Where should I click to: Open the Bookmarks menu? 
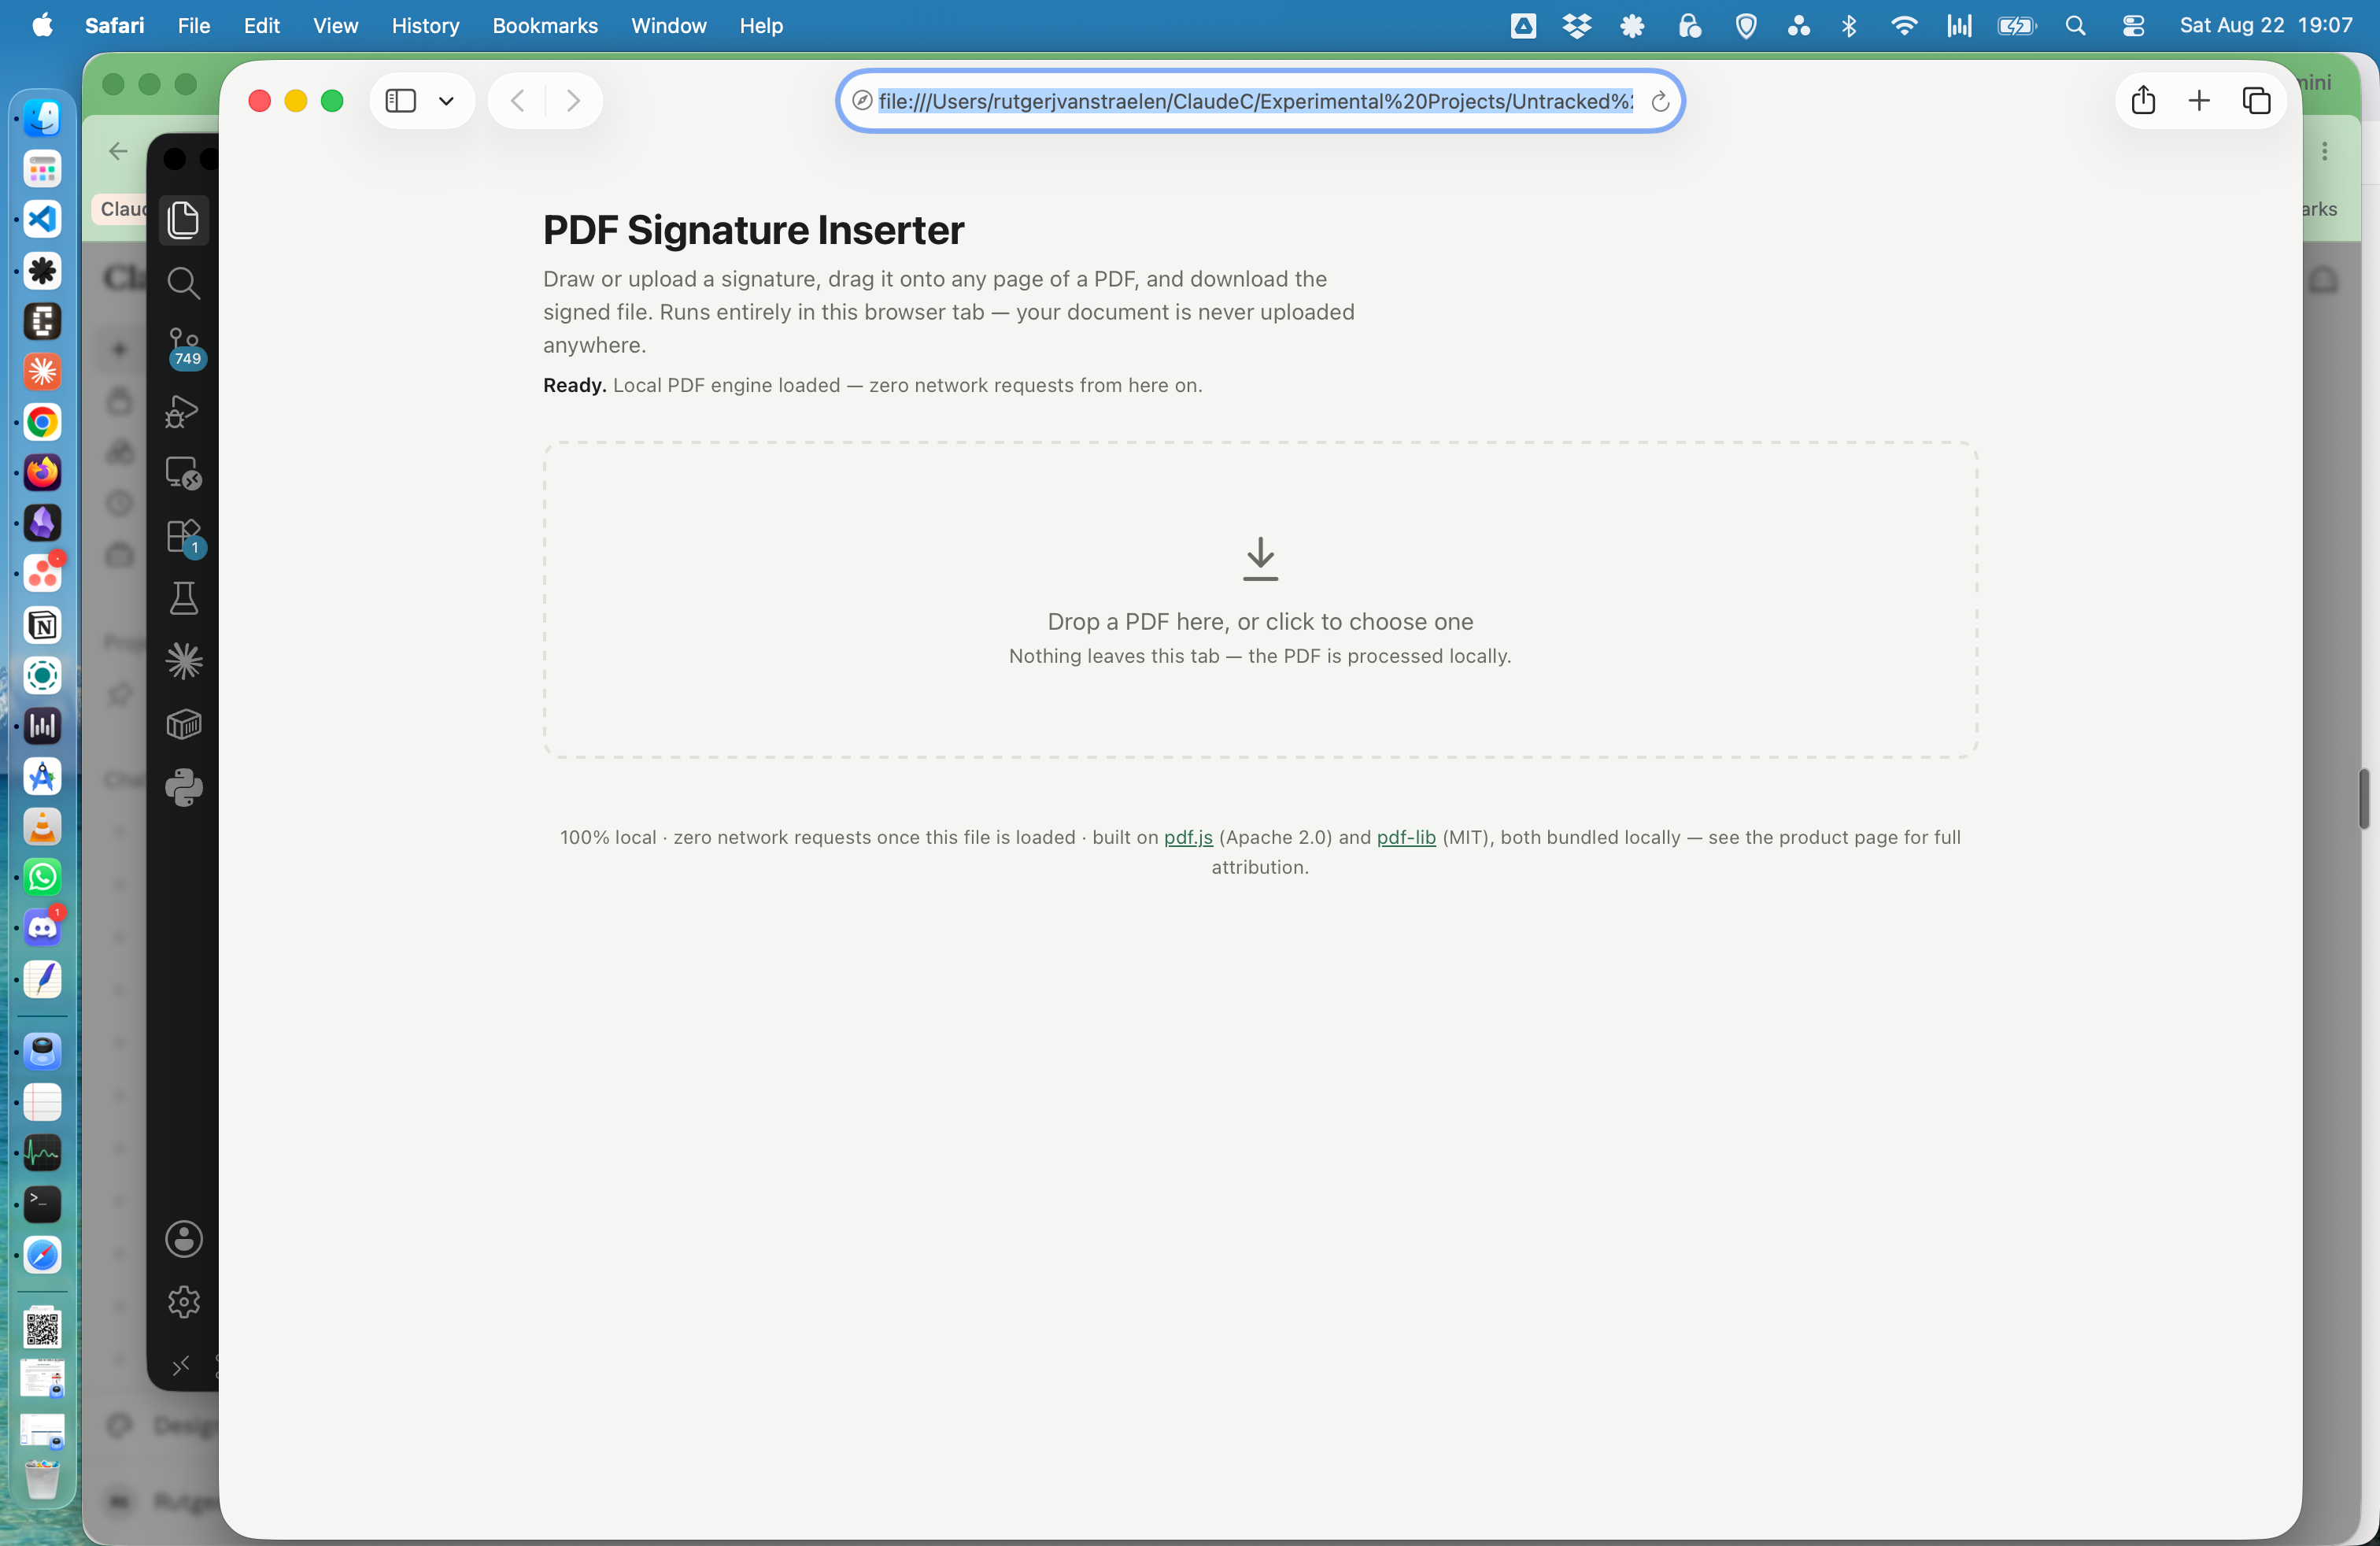(x=545, y=25)
